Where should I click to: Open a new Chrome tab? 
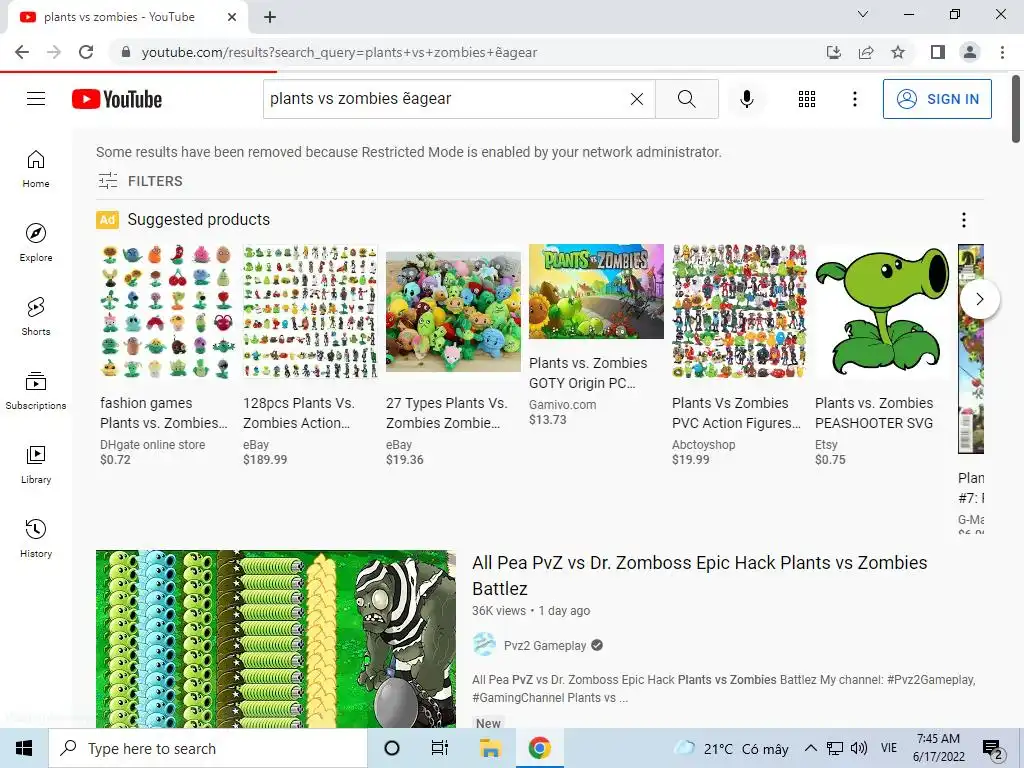270,17
